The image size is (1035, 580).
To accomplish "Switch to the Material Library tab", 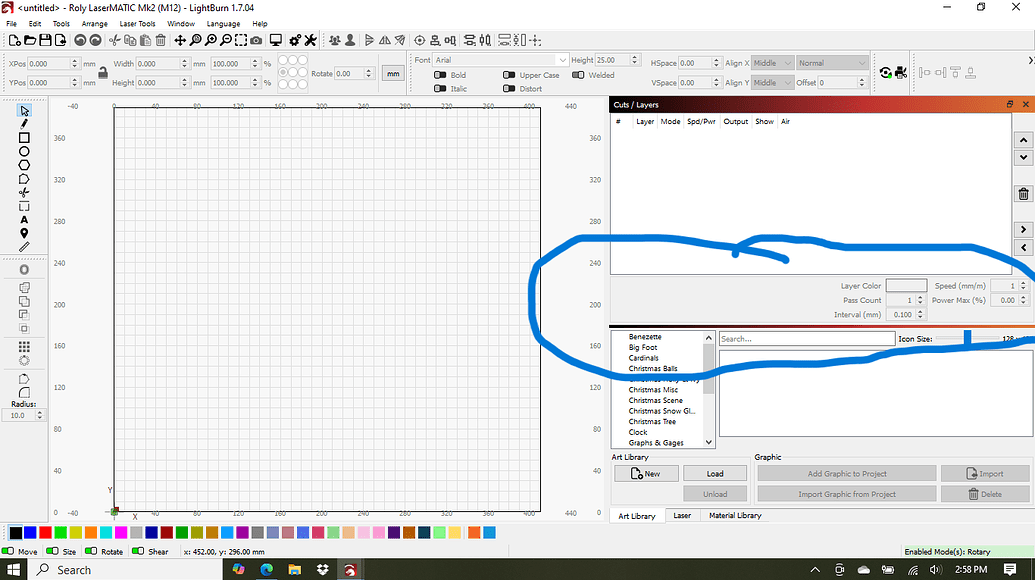I will pos(735,515).
